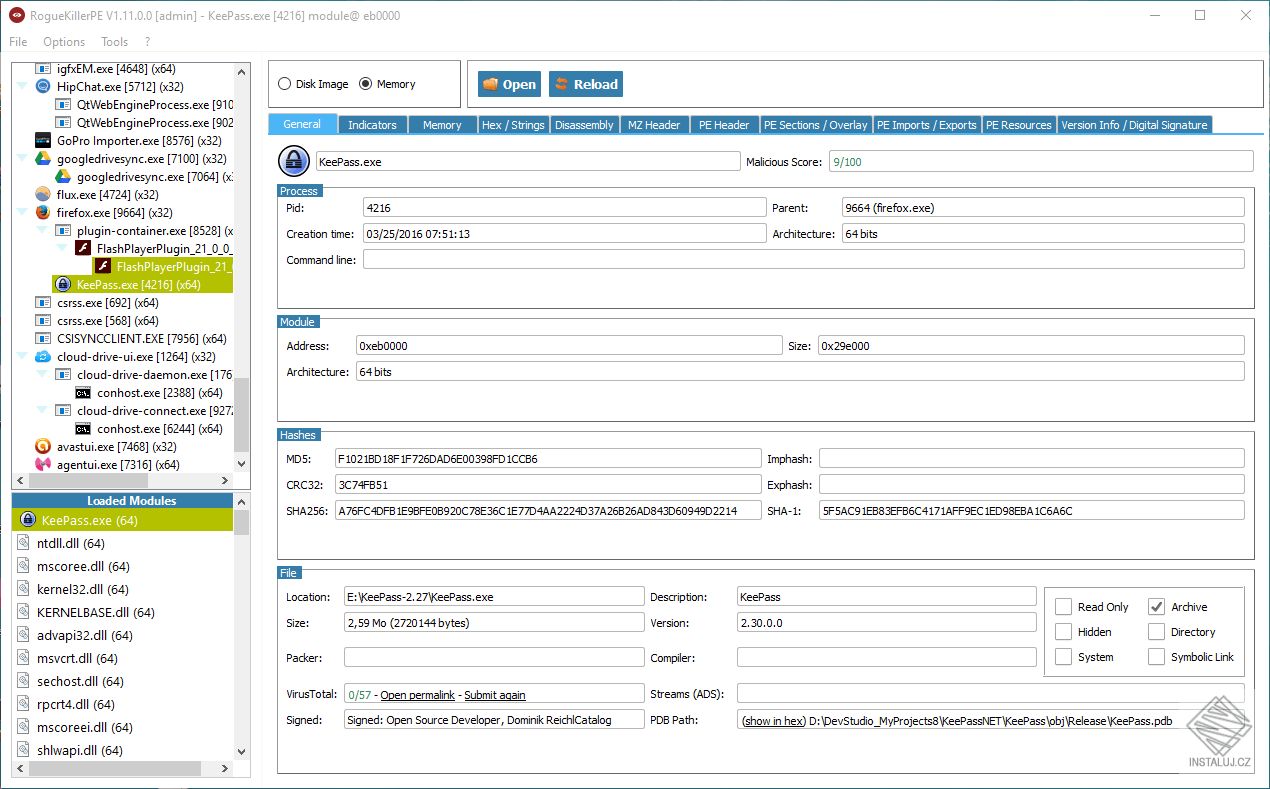Switch to the PE Imports / Exports tab

927,125
